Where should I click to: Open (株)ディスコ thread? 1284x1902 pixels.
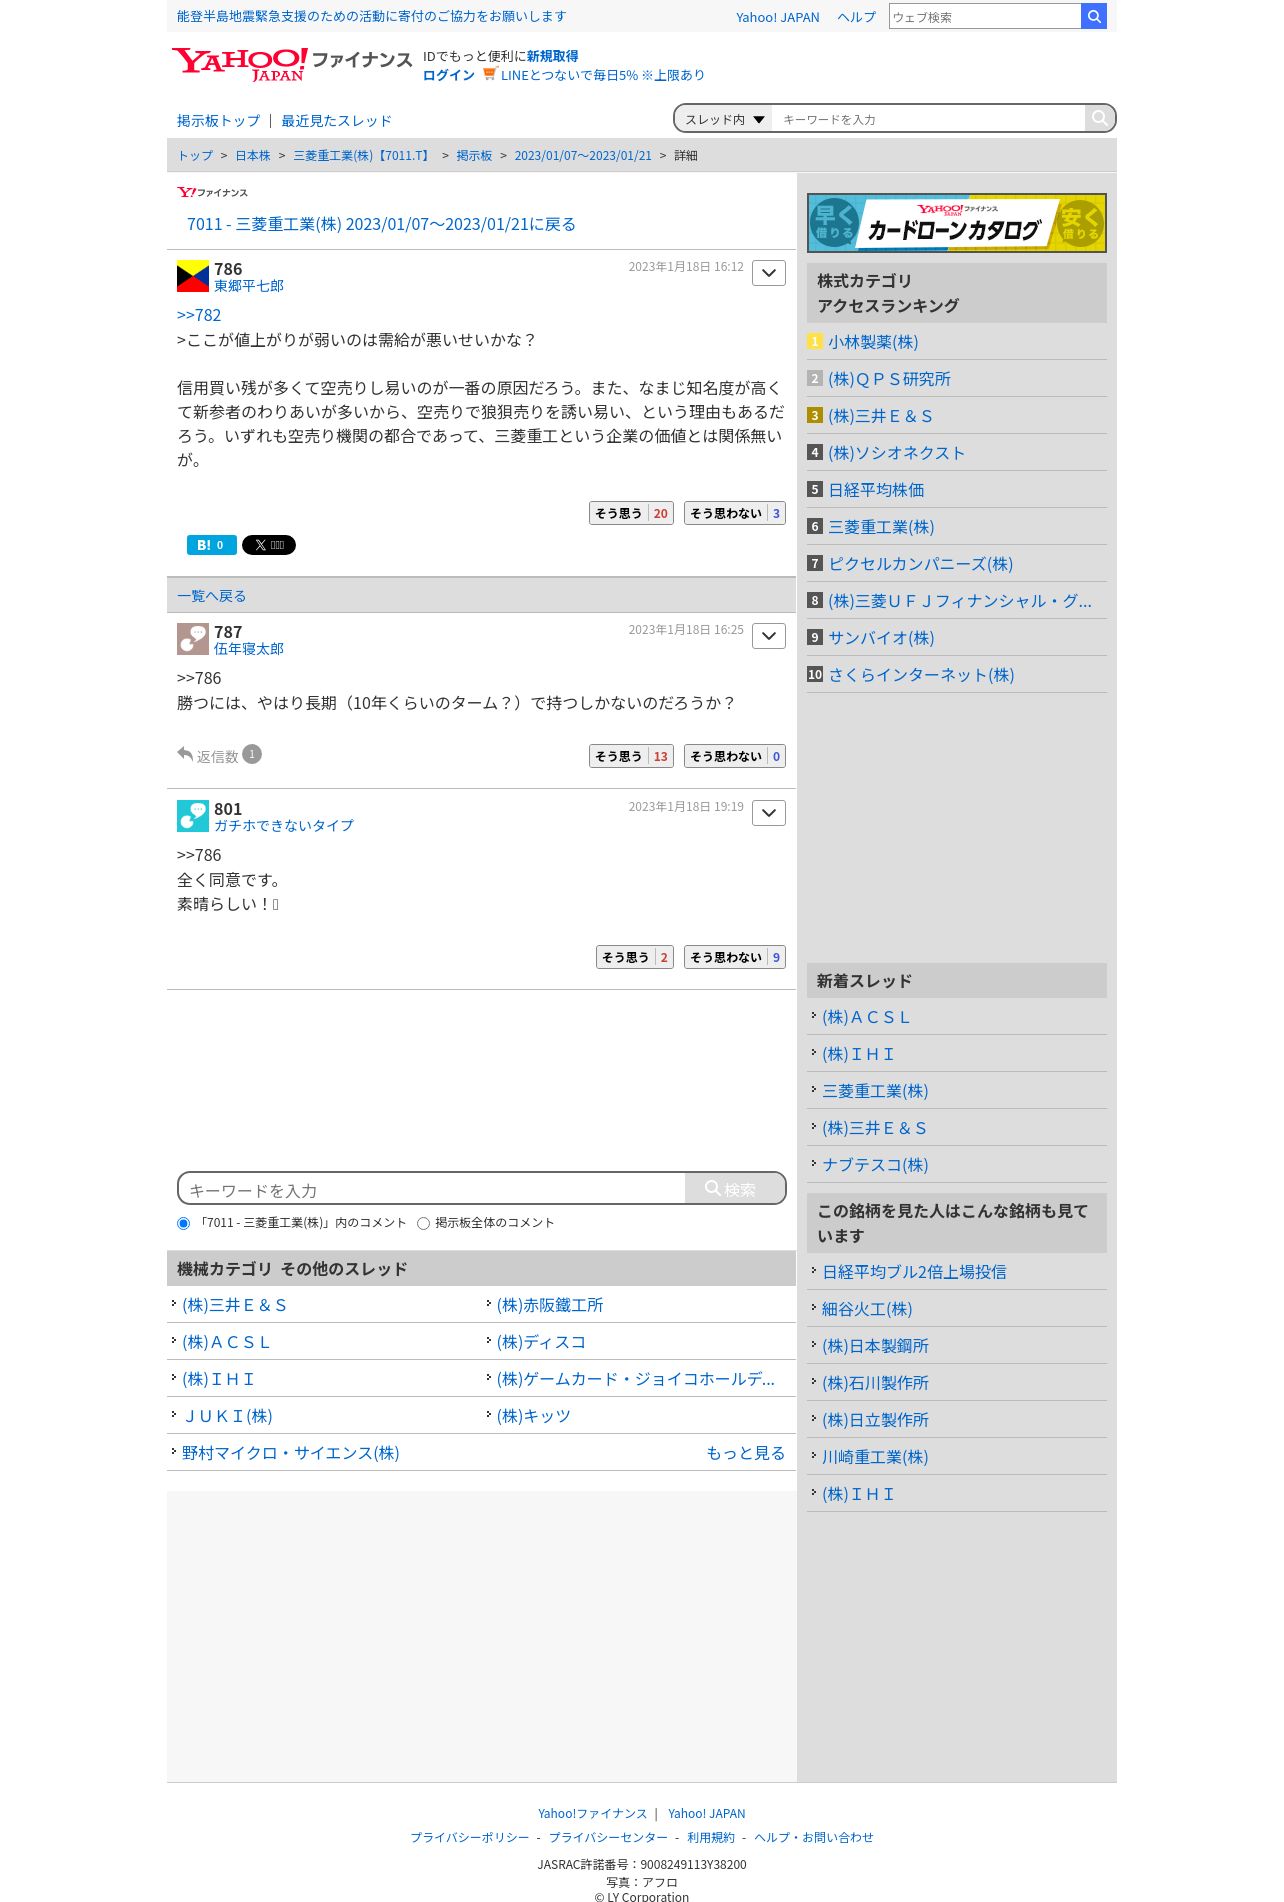click(541, 1342)
